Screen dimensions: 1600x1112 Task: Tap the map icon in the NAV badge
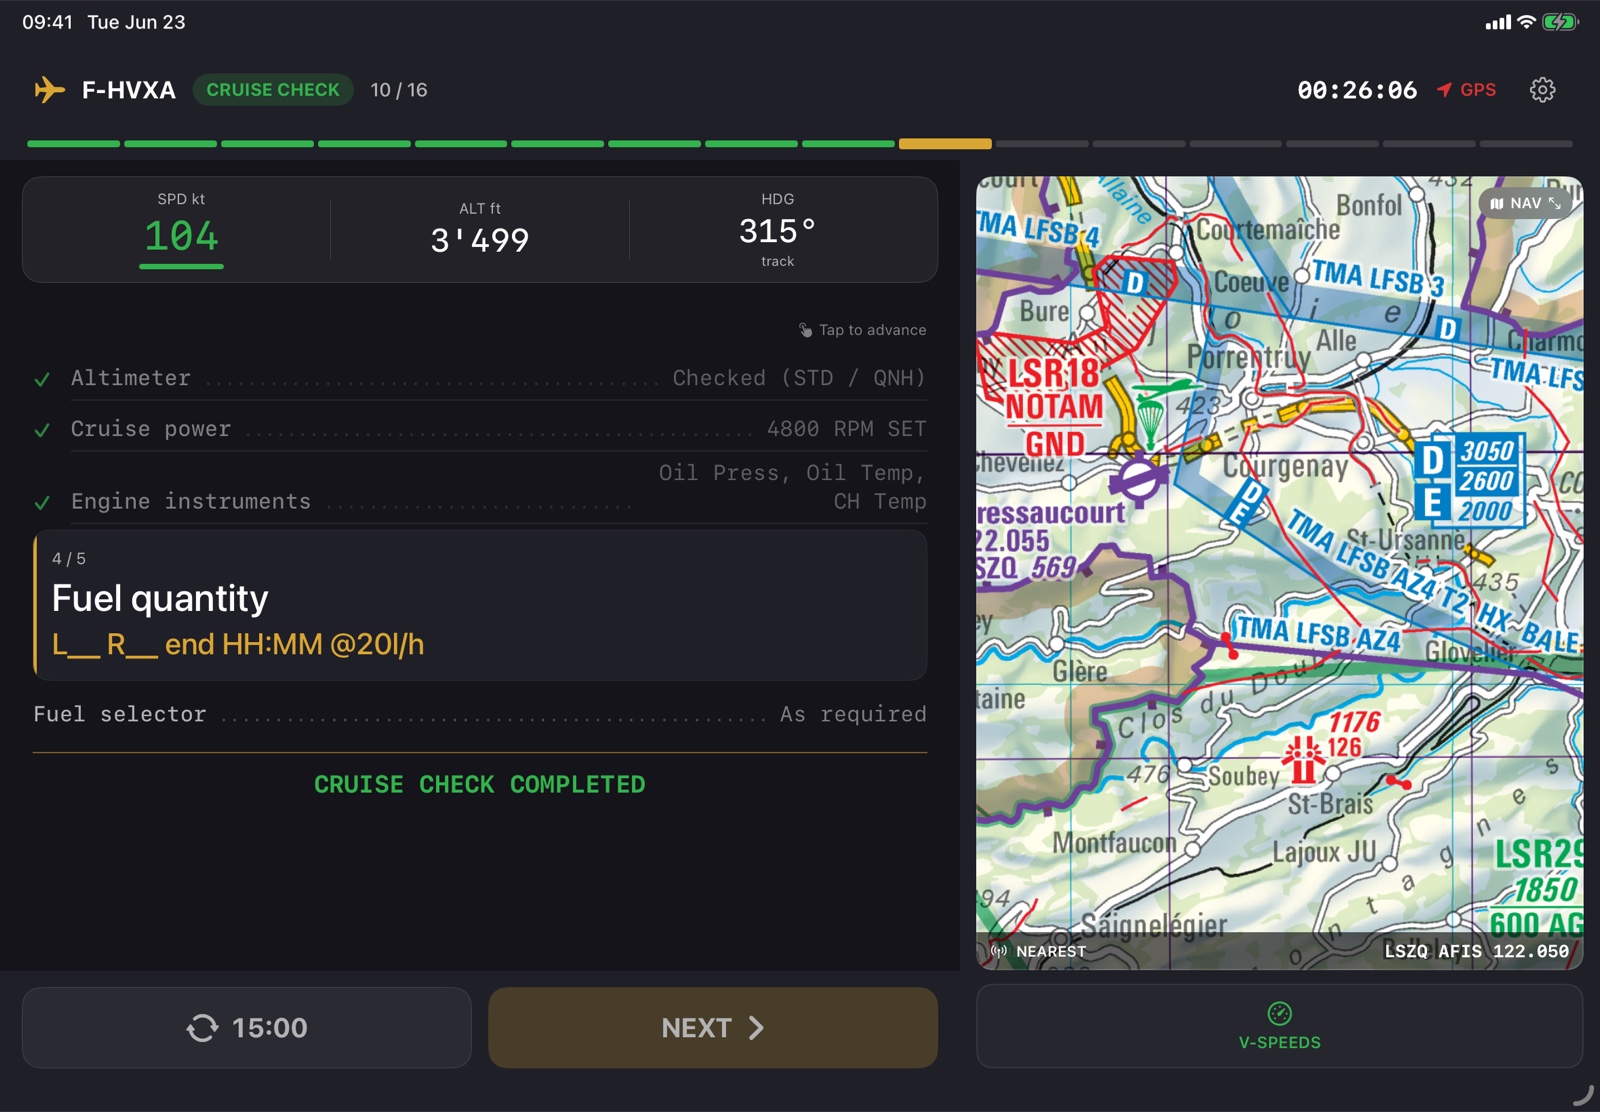[1497, 203]
